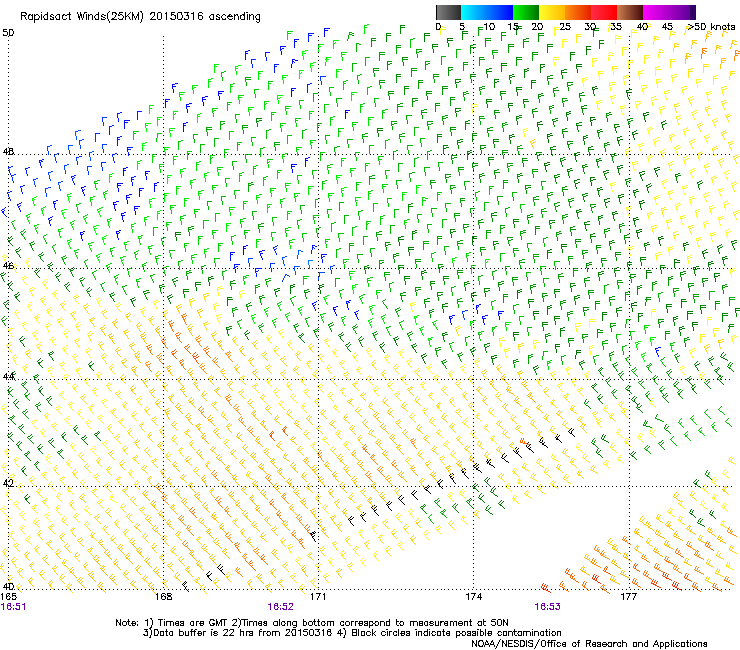
Task: Click the yellow 20-25 knots color segment
Action: (552, 12)
